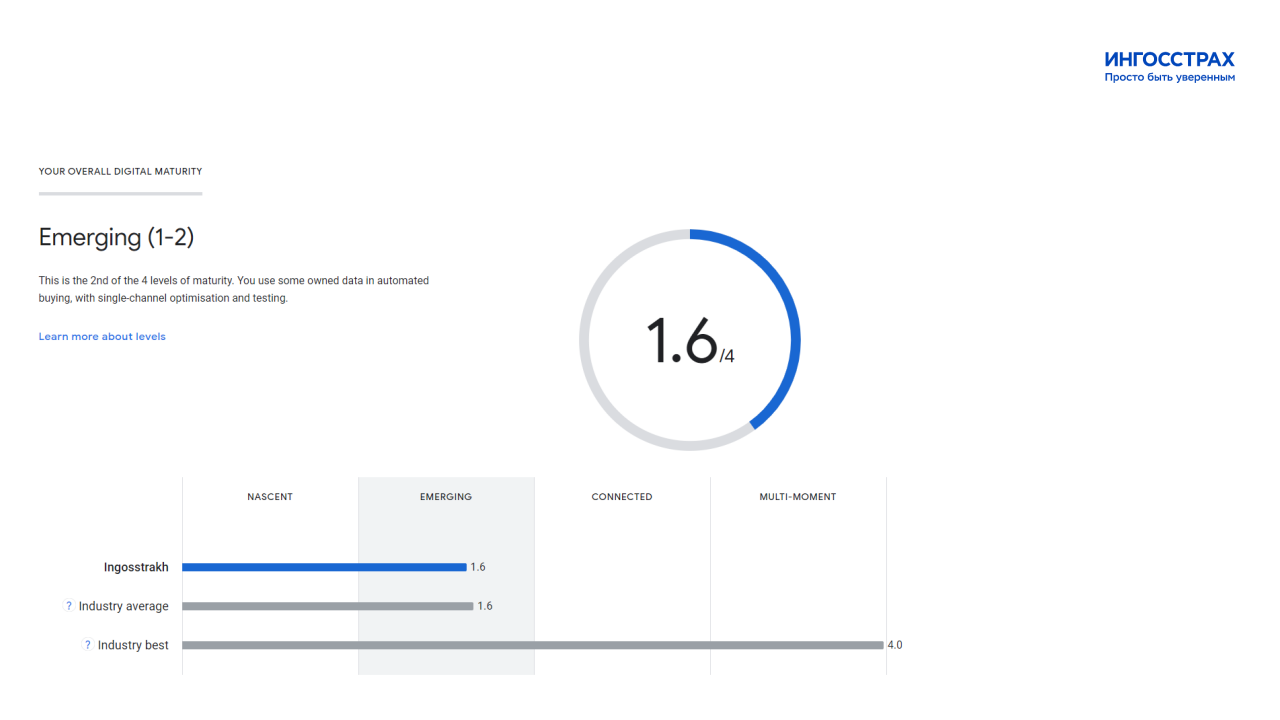This screenshot has height=720, width=1280.
Task: Click the help icon beside Industry best
Action: (x=88, y=645)
